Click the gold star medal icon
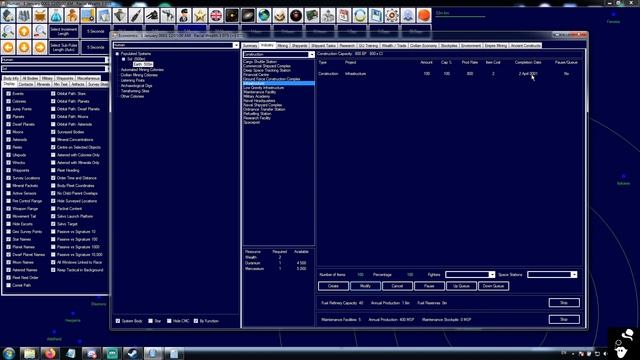Screen dimensions: 640x360 point(200,16)
